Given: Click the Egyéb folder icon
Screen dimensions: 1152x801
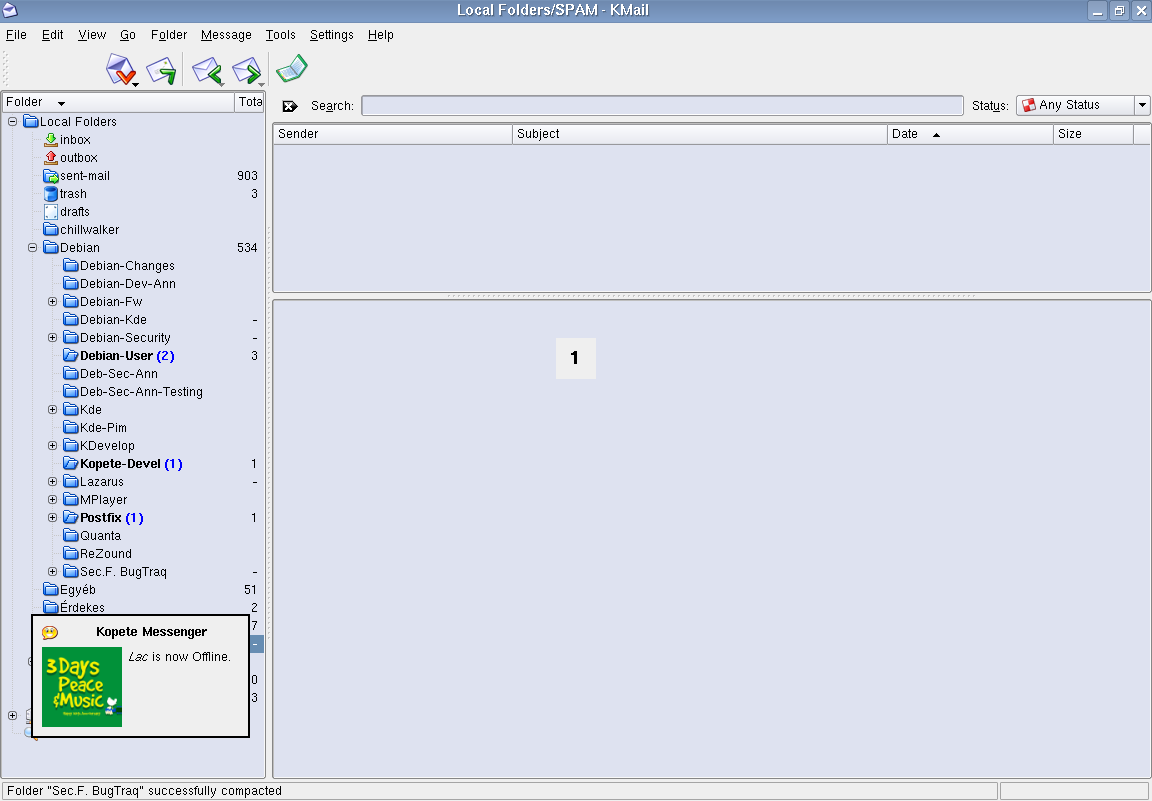Looking at the screenshot, I should (51, 589).
